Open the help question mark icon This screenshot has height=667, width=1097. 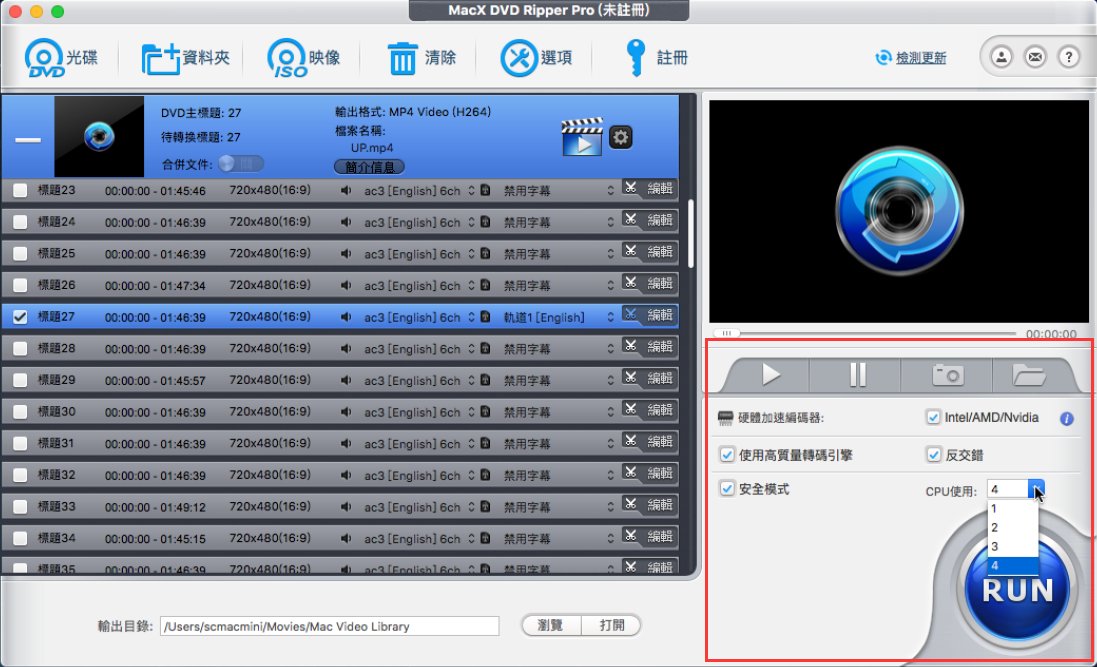(x=1068, y=57)
